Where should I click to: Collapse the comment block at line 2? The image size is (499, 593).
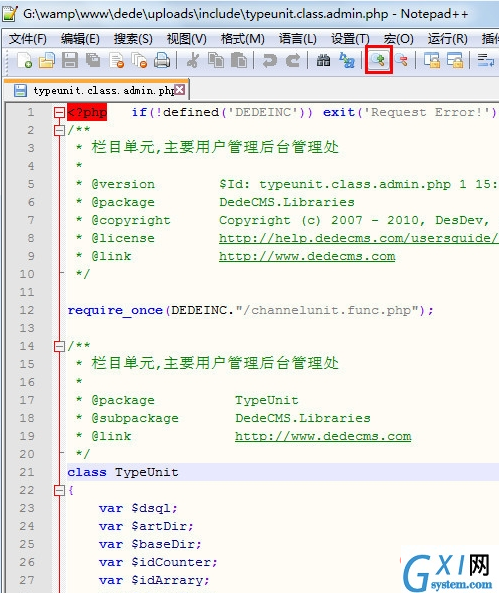point(59,130)
